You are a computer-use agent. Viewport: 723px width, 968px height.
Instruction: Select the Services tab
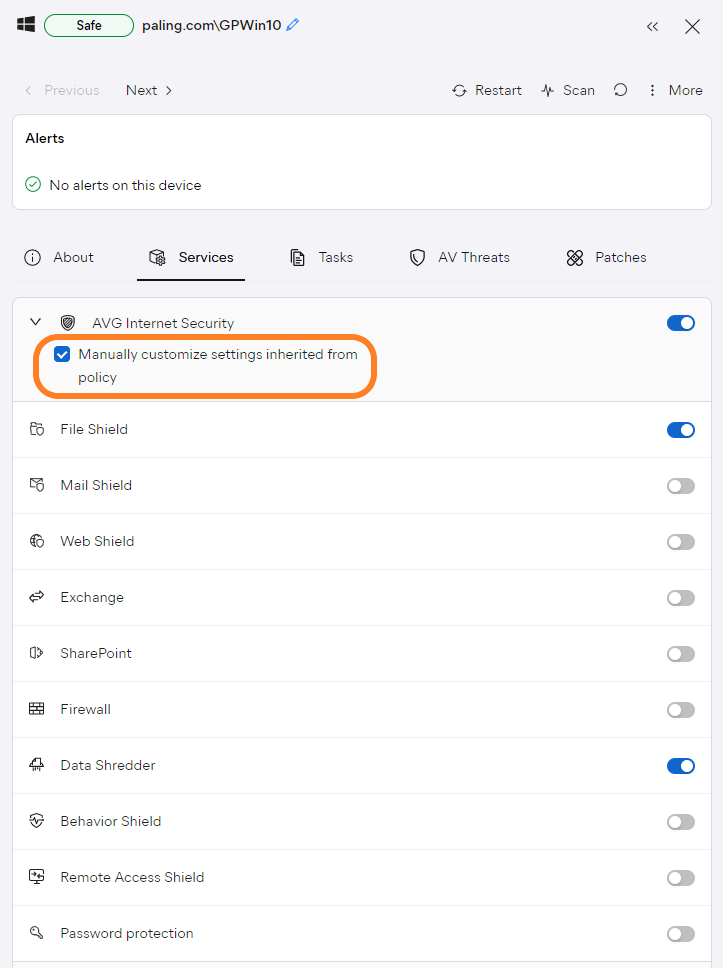(x=191, y=257)
